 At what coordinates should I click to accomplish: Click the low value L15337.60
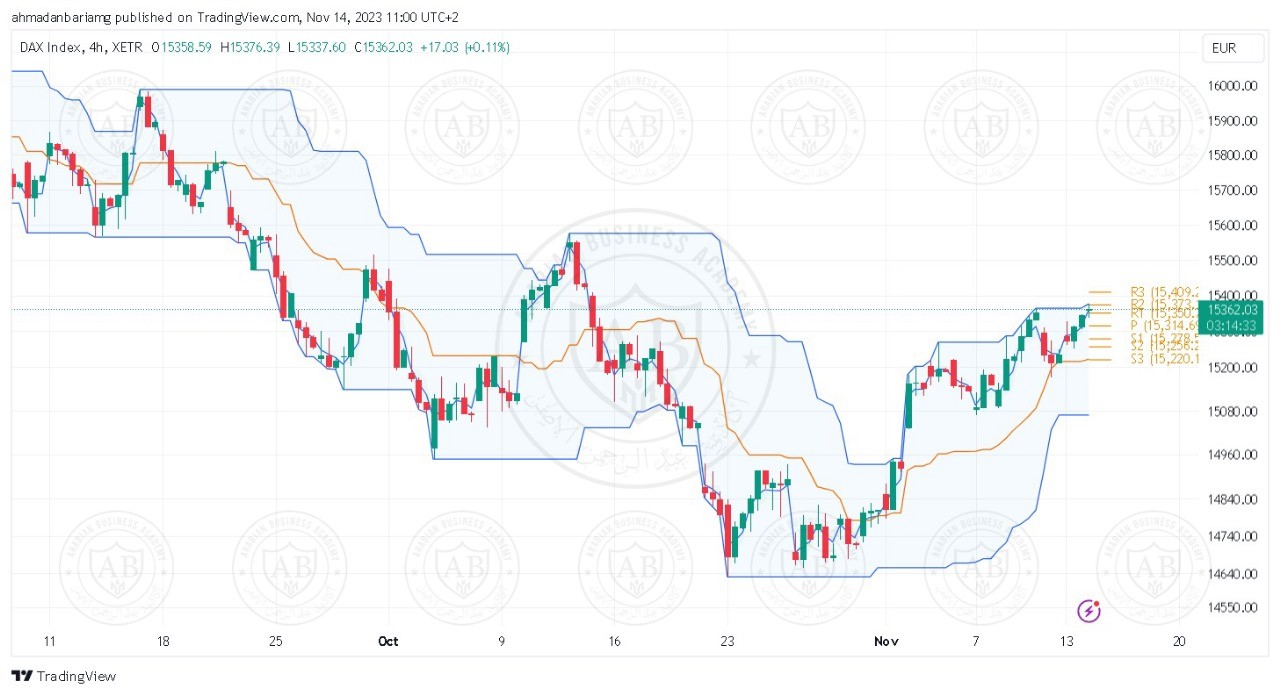tap(317, 46)
